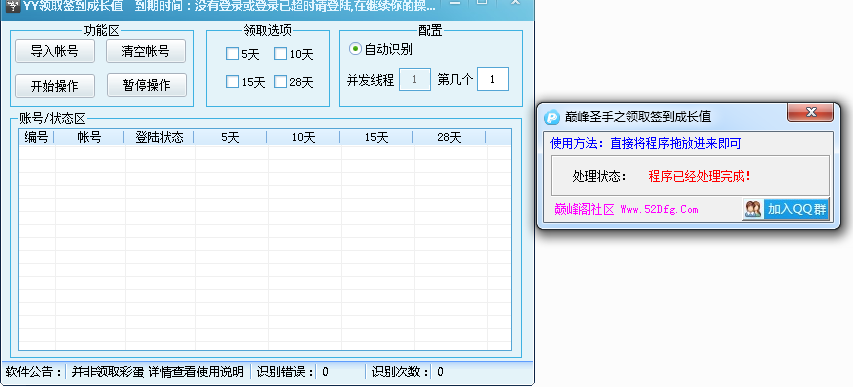Click the 编号 column header
The height and width of the screenshot is (387, 853).
36,138
